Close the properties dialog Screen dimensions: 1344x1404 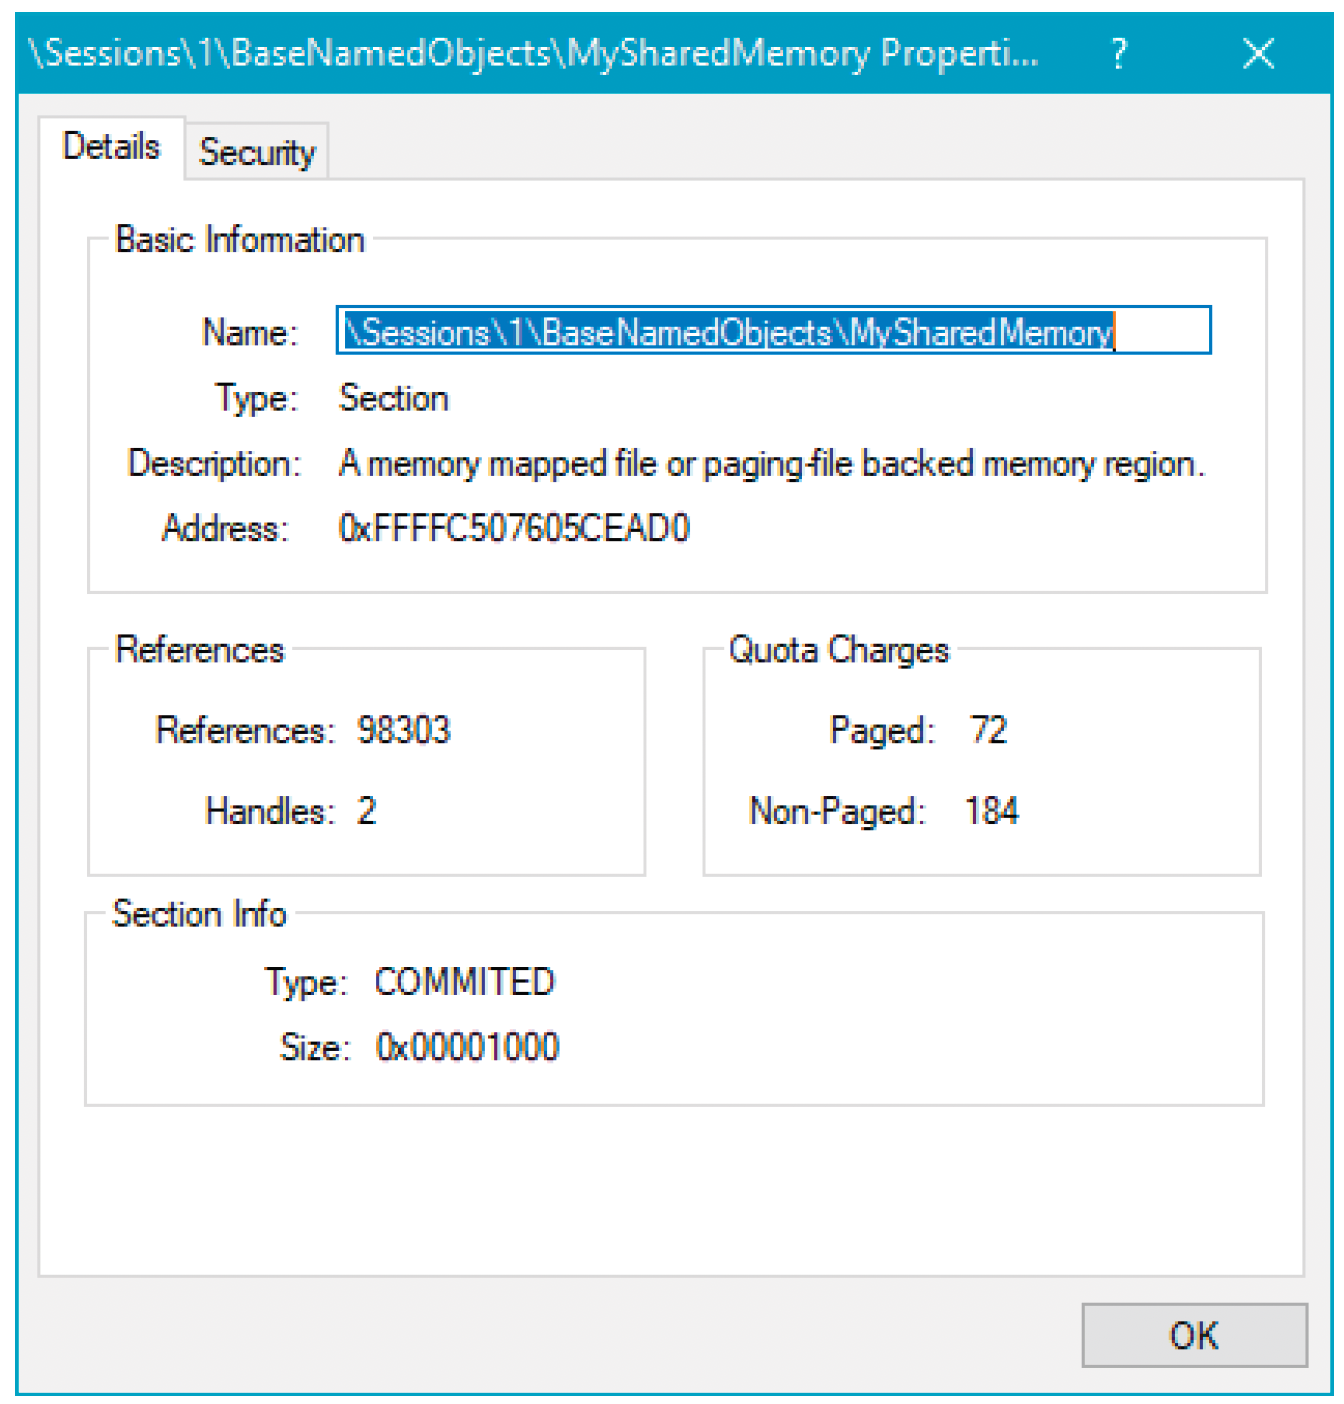click(1258, 53)
